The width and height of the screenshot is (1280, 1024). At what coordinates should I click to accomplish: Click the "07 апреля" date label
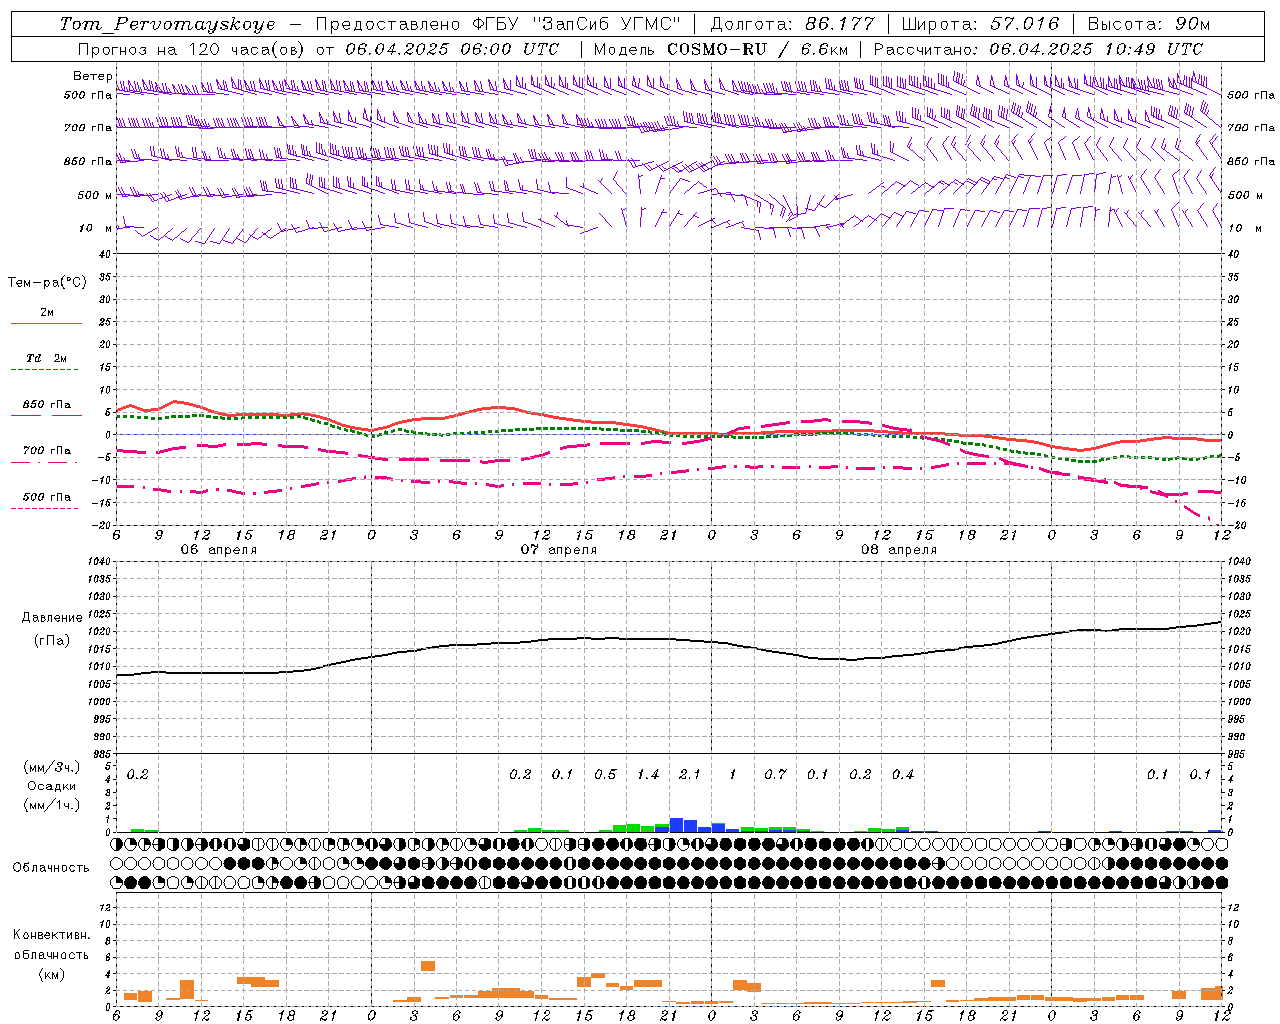[558, 550]
